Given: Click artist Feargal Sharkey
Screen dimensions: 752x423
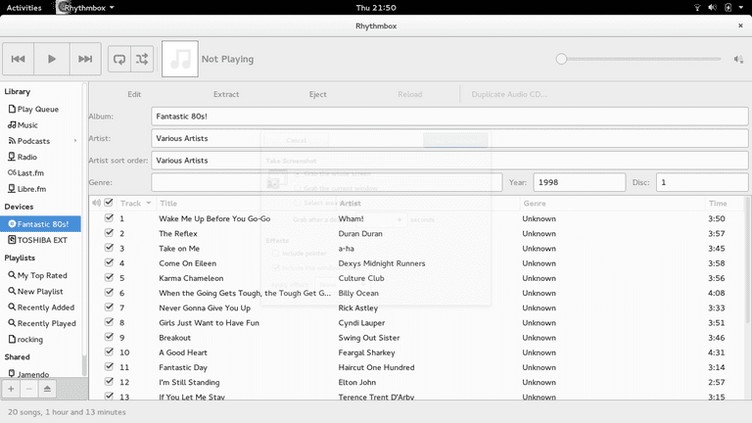Looking at the screenshot, I should click(366, 352).
